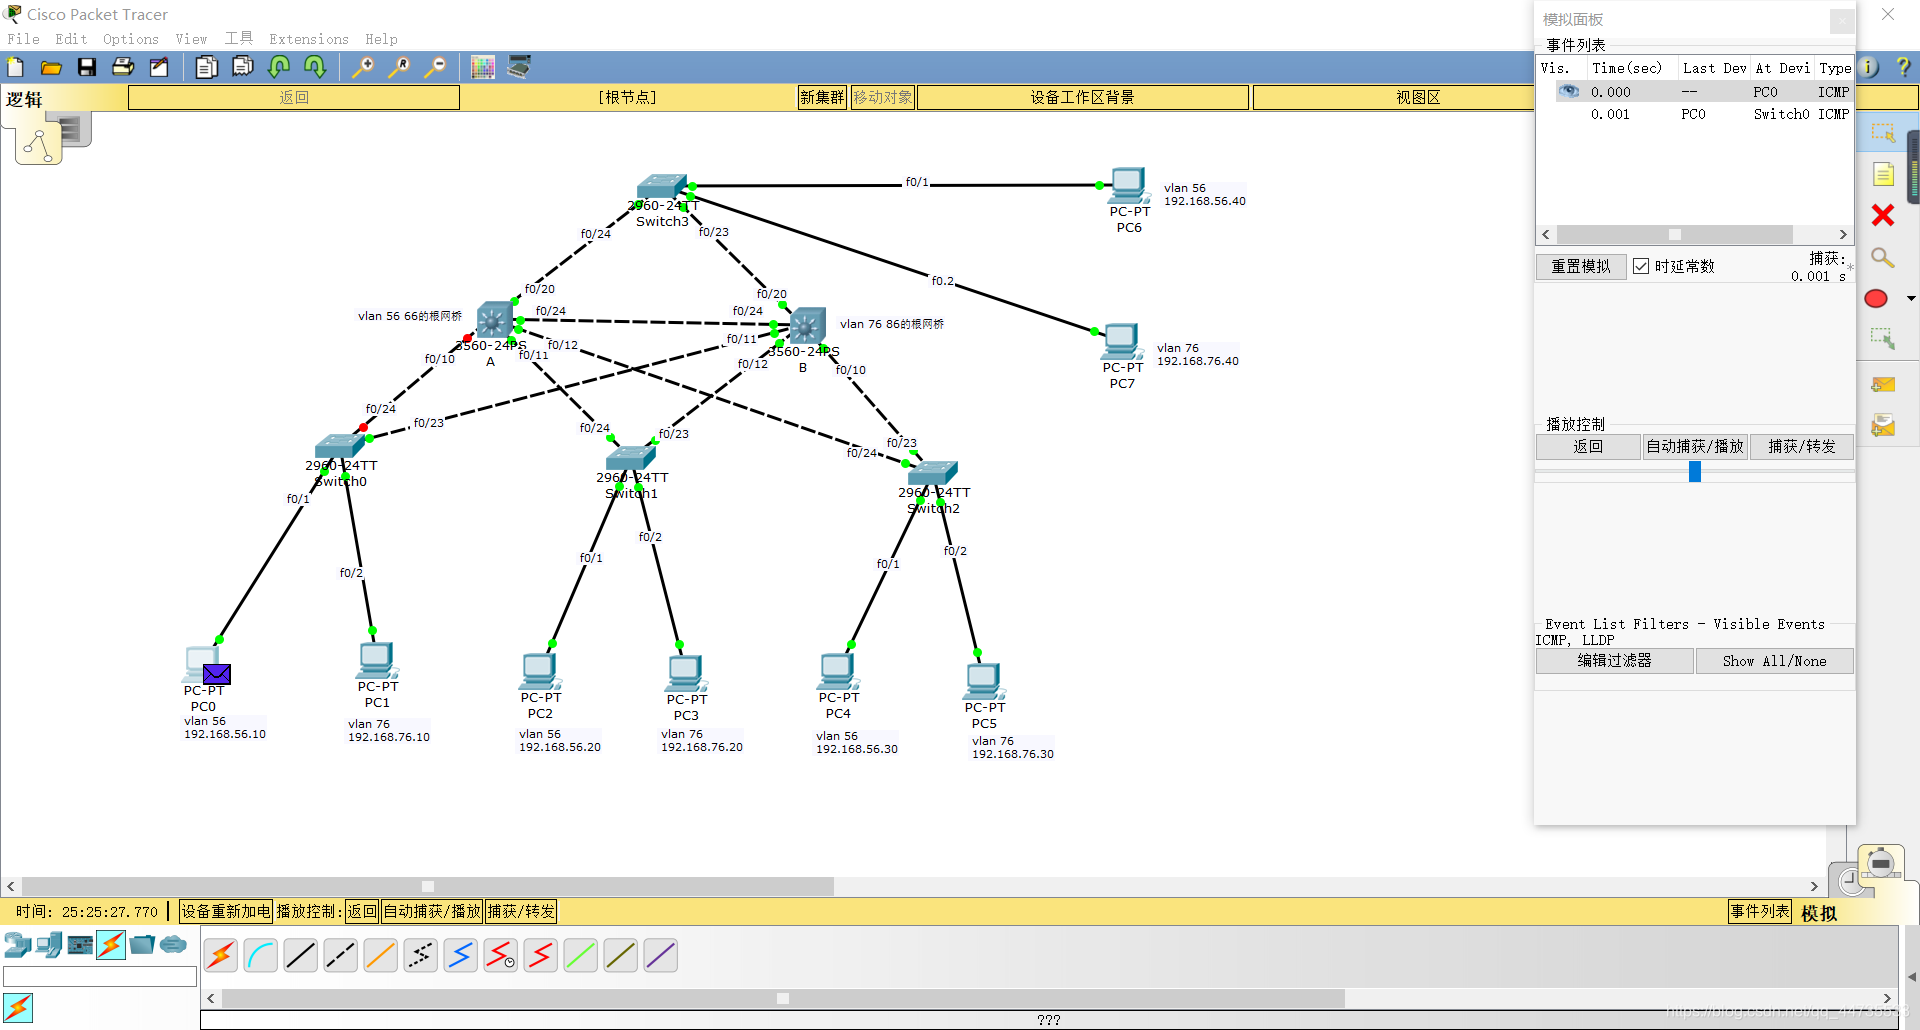Add a Simple PDU envelope
This screenshot has height=1030, width=1920.
click(x=1883, y=385)
